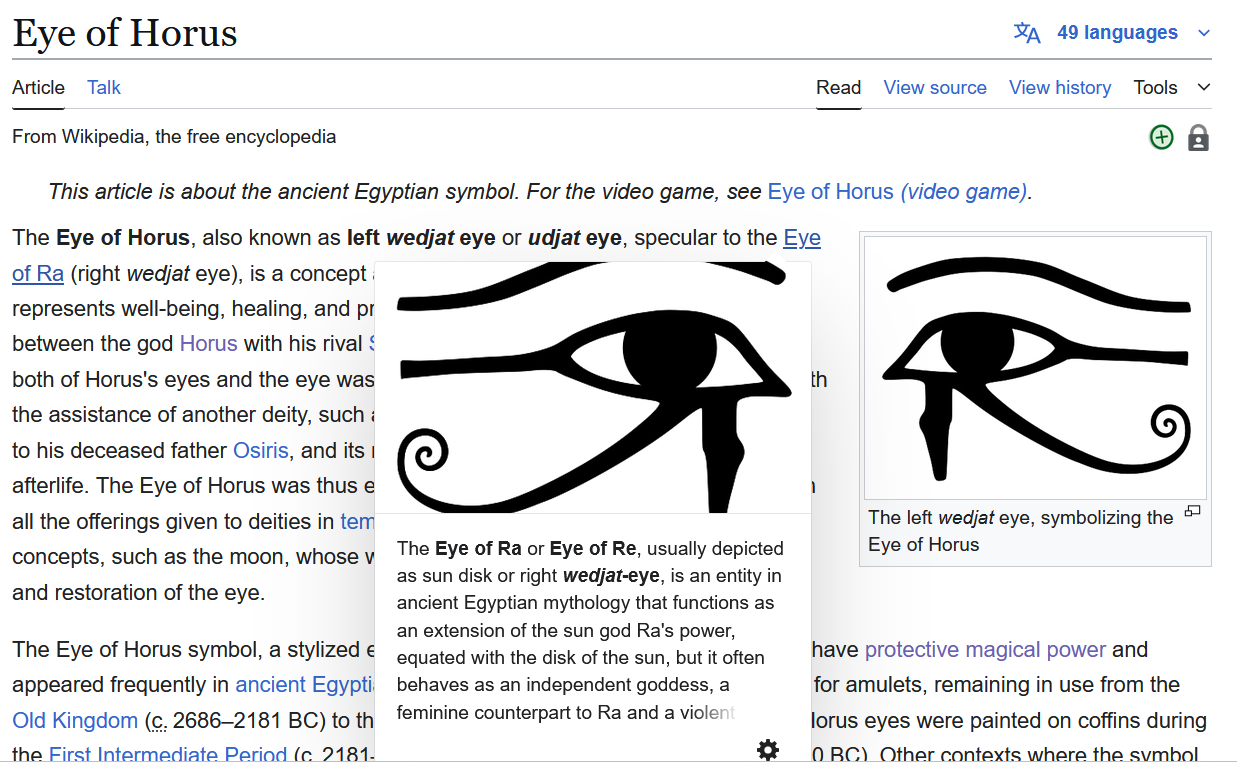Follow the protective magical power link
This screenshot has height=762, width=1237.
pyautogui.click(x=985, y=650)
